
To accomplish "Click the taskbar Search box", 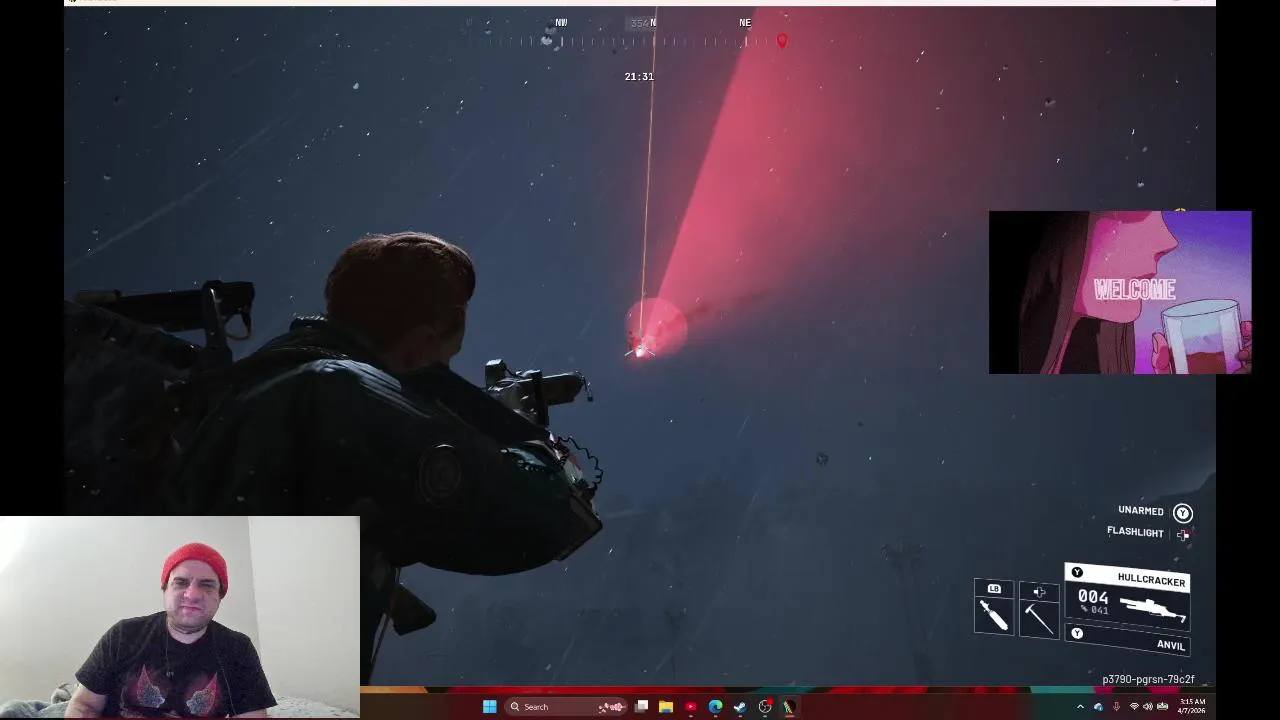I will [567, 707].
